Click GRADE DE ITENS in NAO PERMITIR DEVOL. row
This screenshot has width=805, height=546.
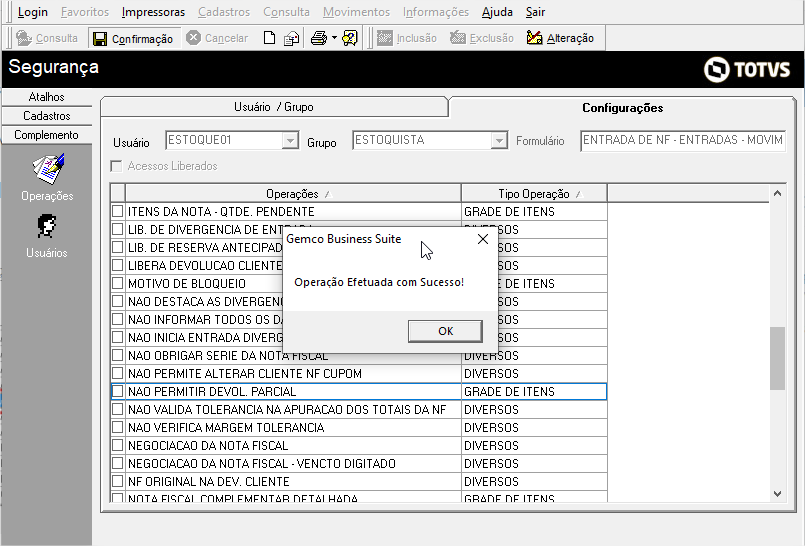pos(509,392)
